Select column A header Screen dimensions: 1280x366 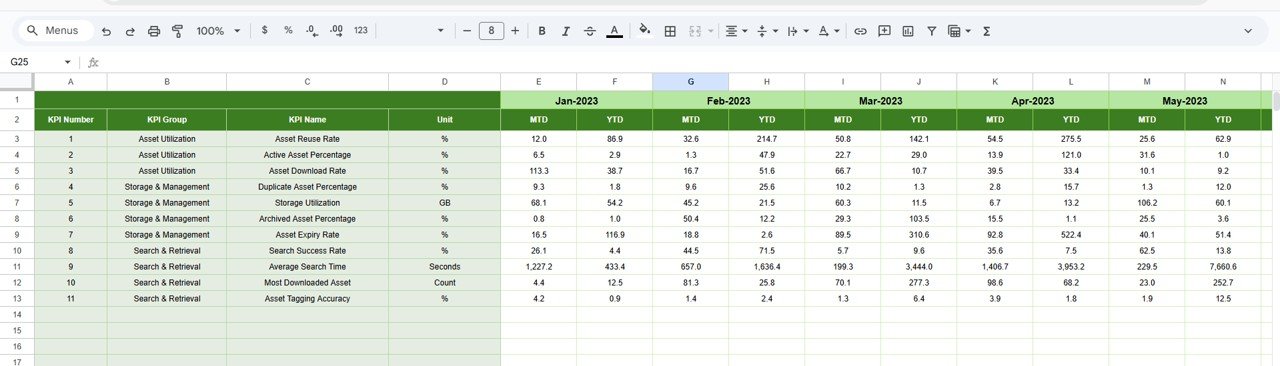click(71, 82)
